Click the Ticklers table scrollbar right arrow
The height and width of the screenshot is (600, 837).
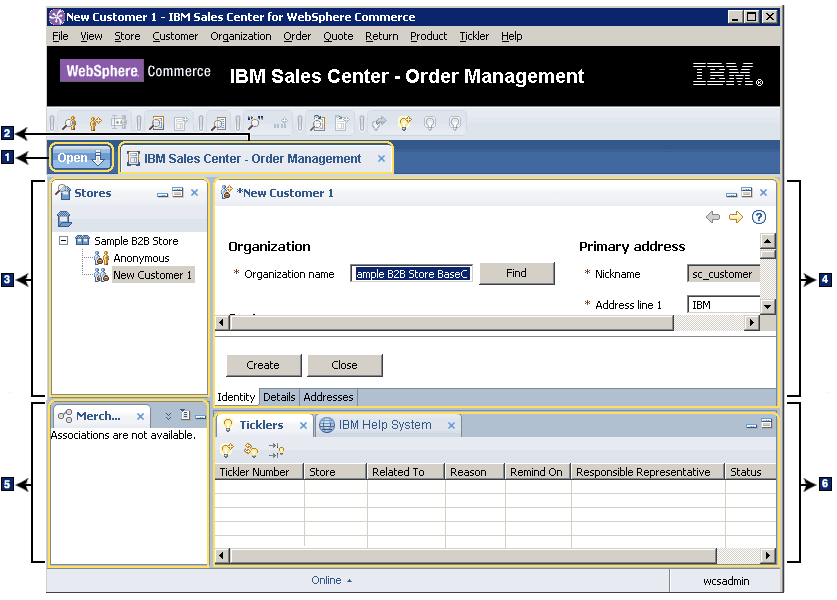point(767,556)
